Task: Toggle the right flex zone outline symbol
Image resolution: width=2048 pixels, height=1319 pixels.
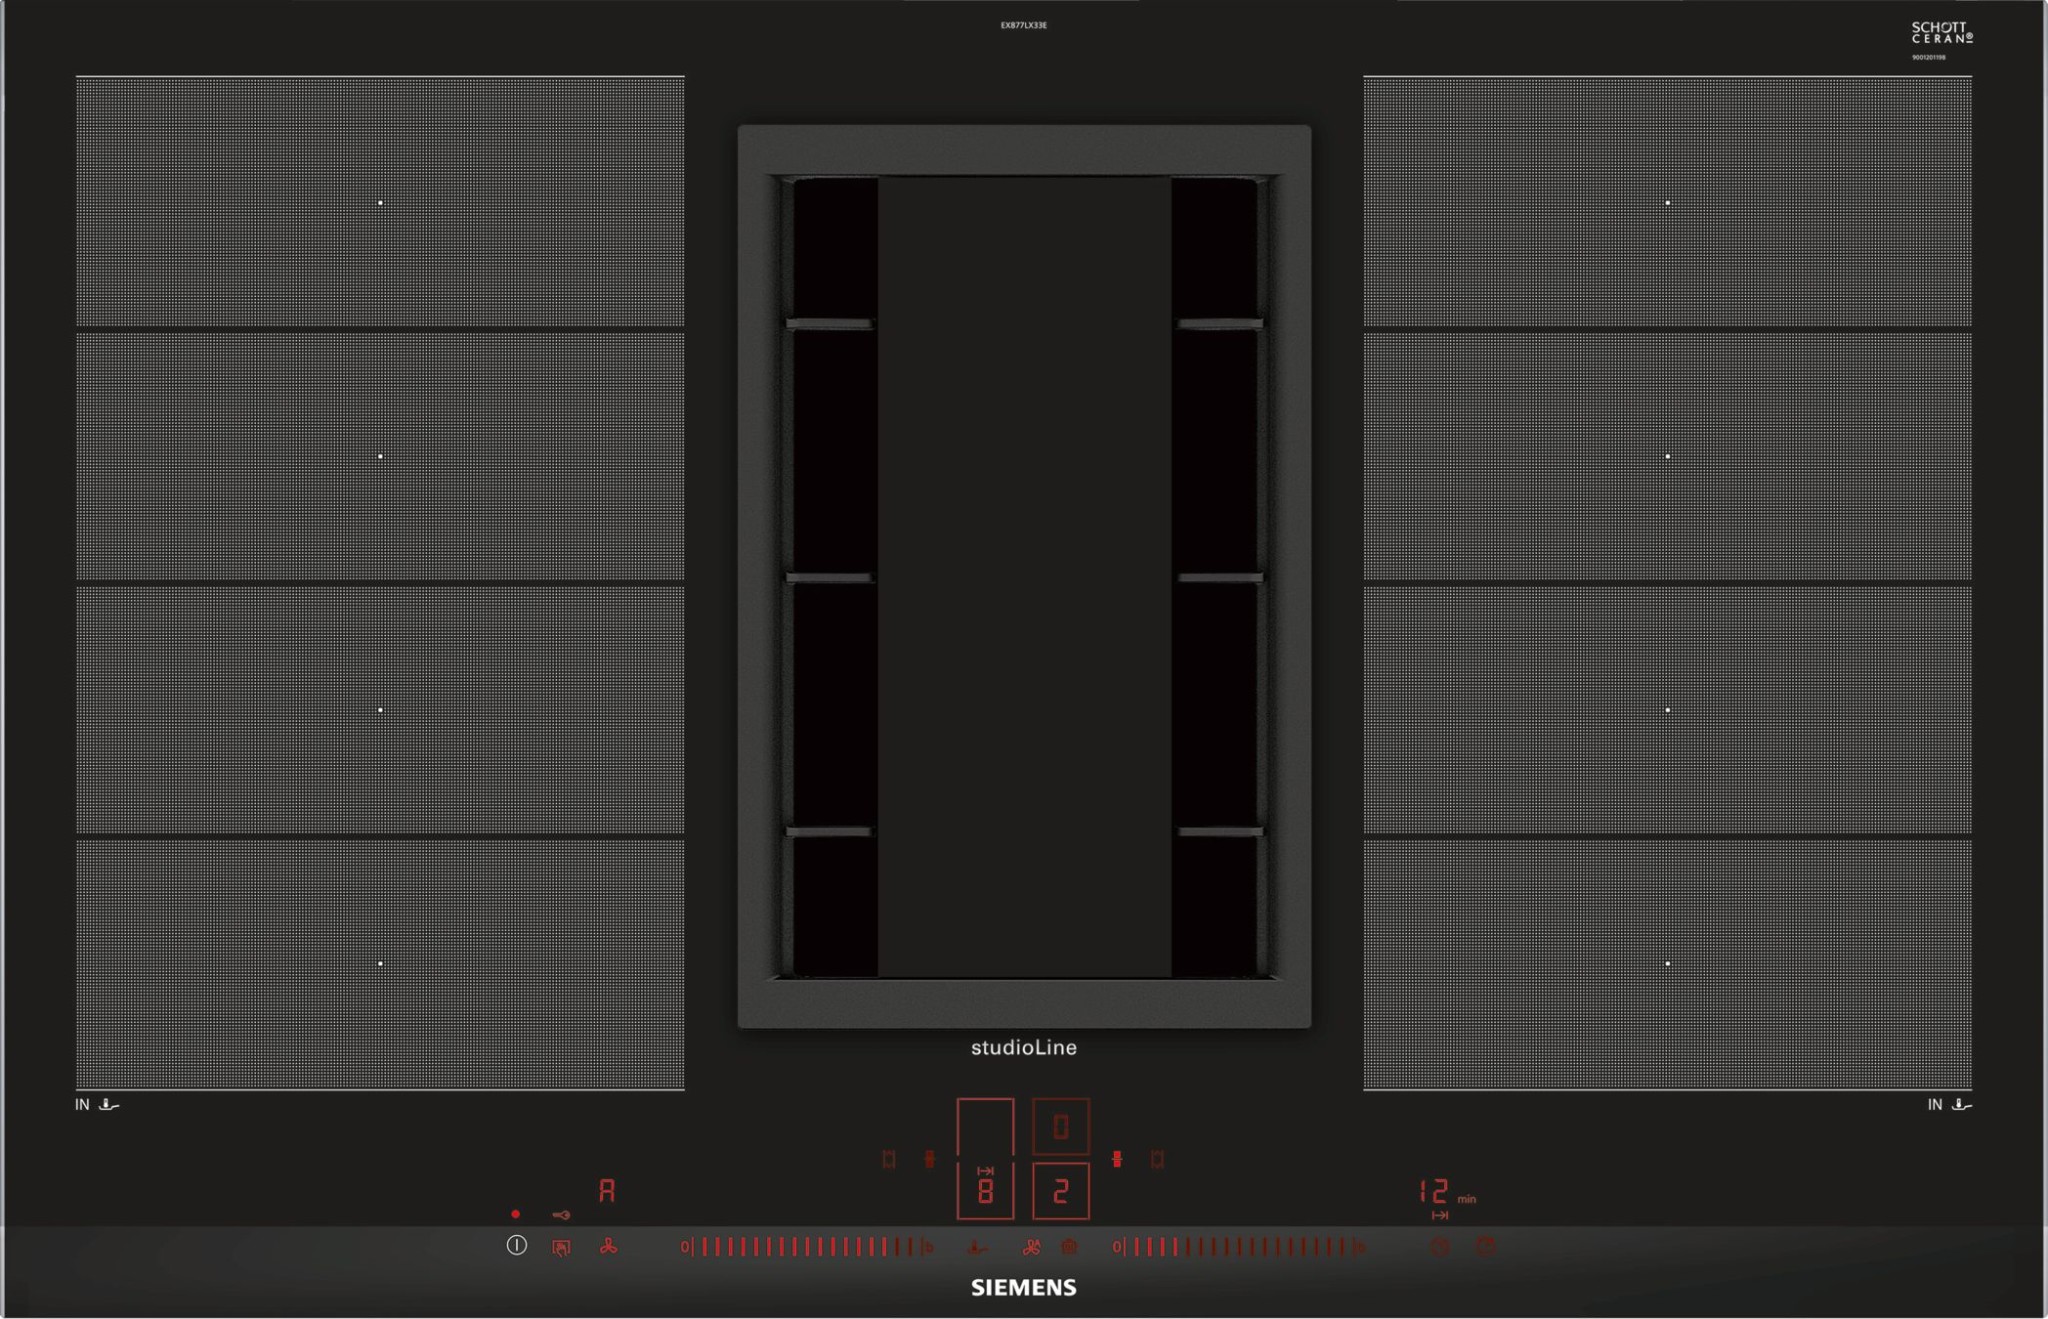Action: (x=1157, y=1159)
